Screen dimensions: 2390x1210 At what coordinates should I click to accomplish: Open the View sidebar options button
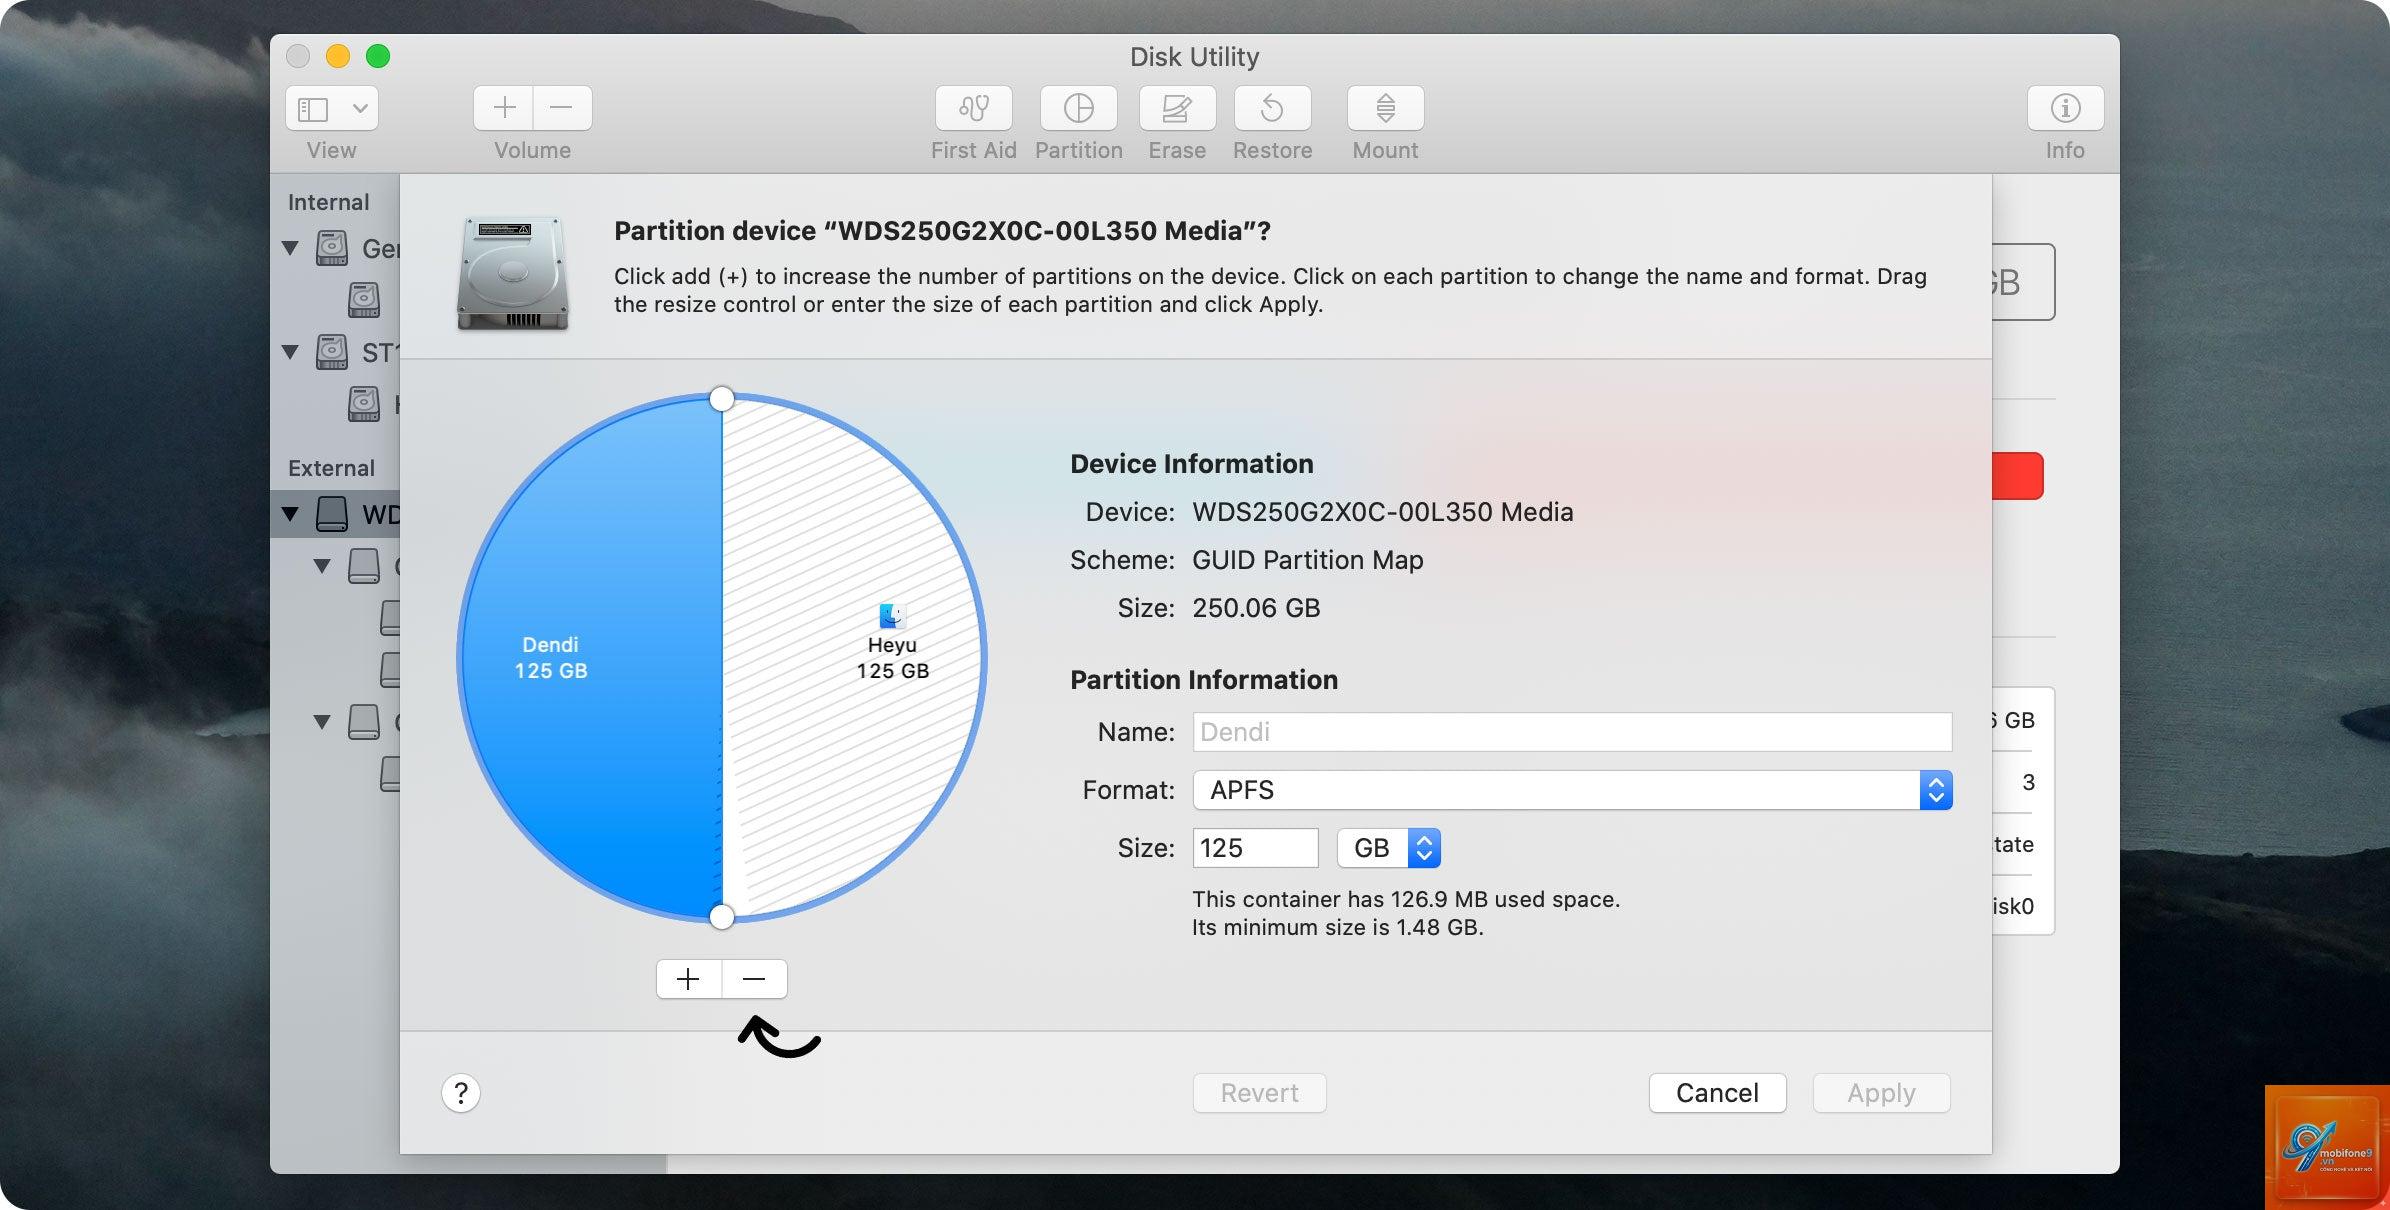(x=332, y=108)
